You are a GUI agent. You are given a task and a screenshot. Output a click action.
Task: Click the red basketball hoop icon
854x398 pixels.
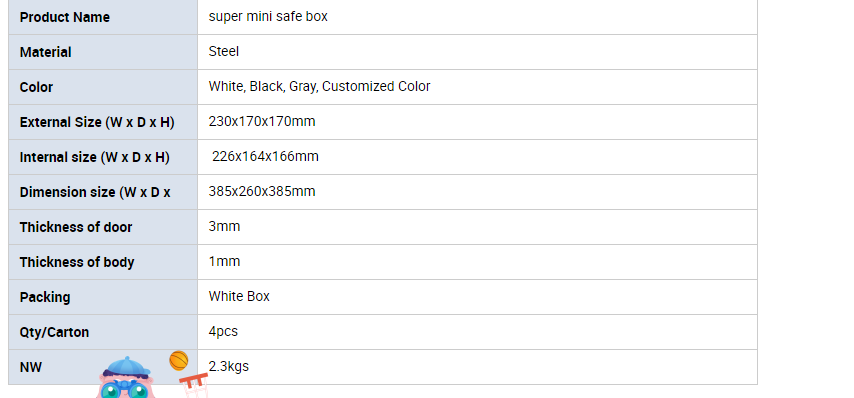194,385
